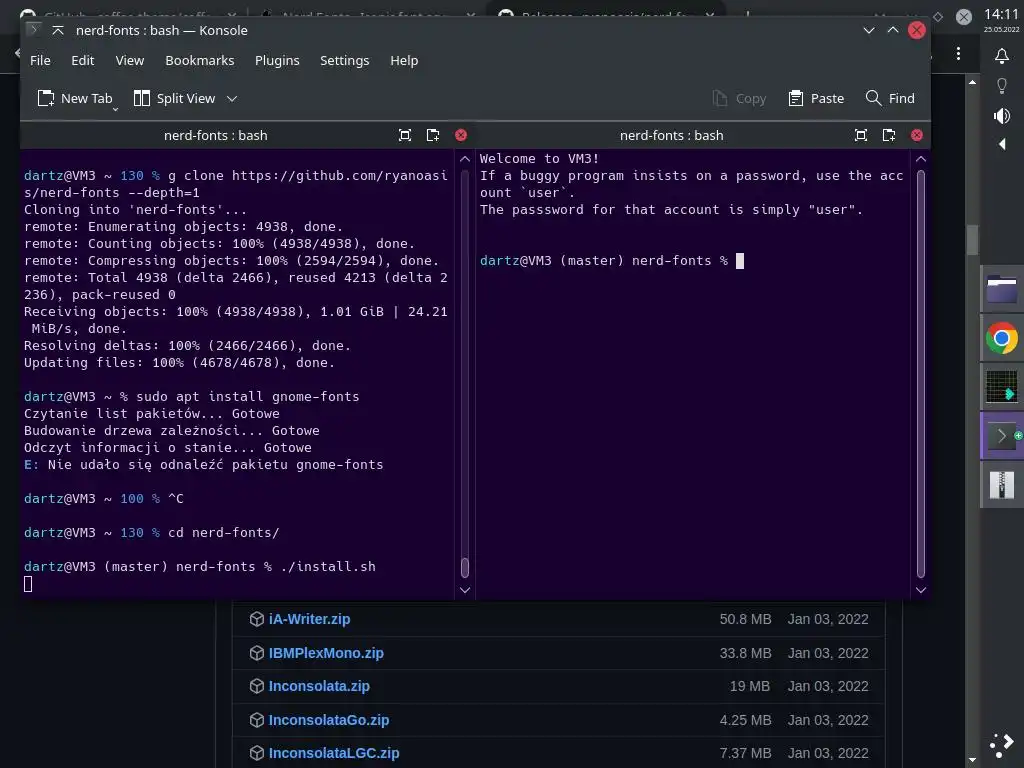
Task: Click the Konsole window menu icon
Action: [x=34, y=30]
